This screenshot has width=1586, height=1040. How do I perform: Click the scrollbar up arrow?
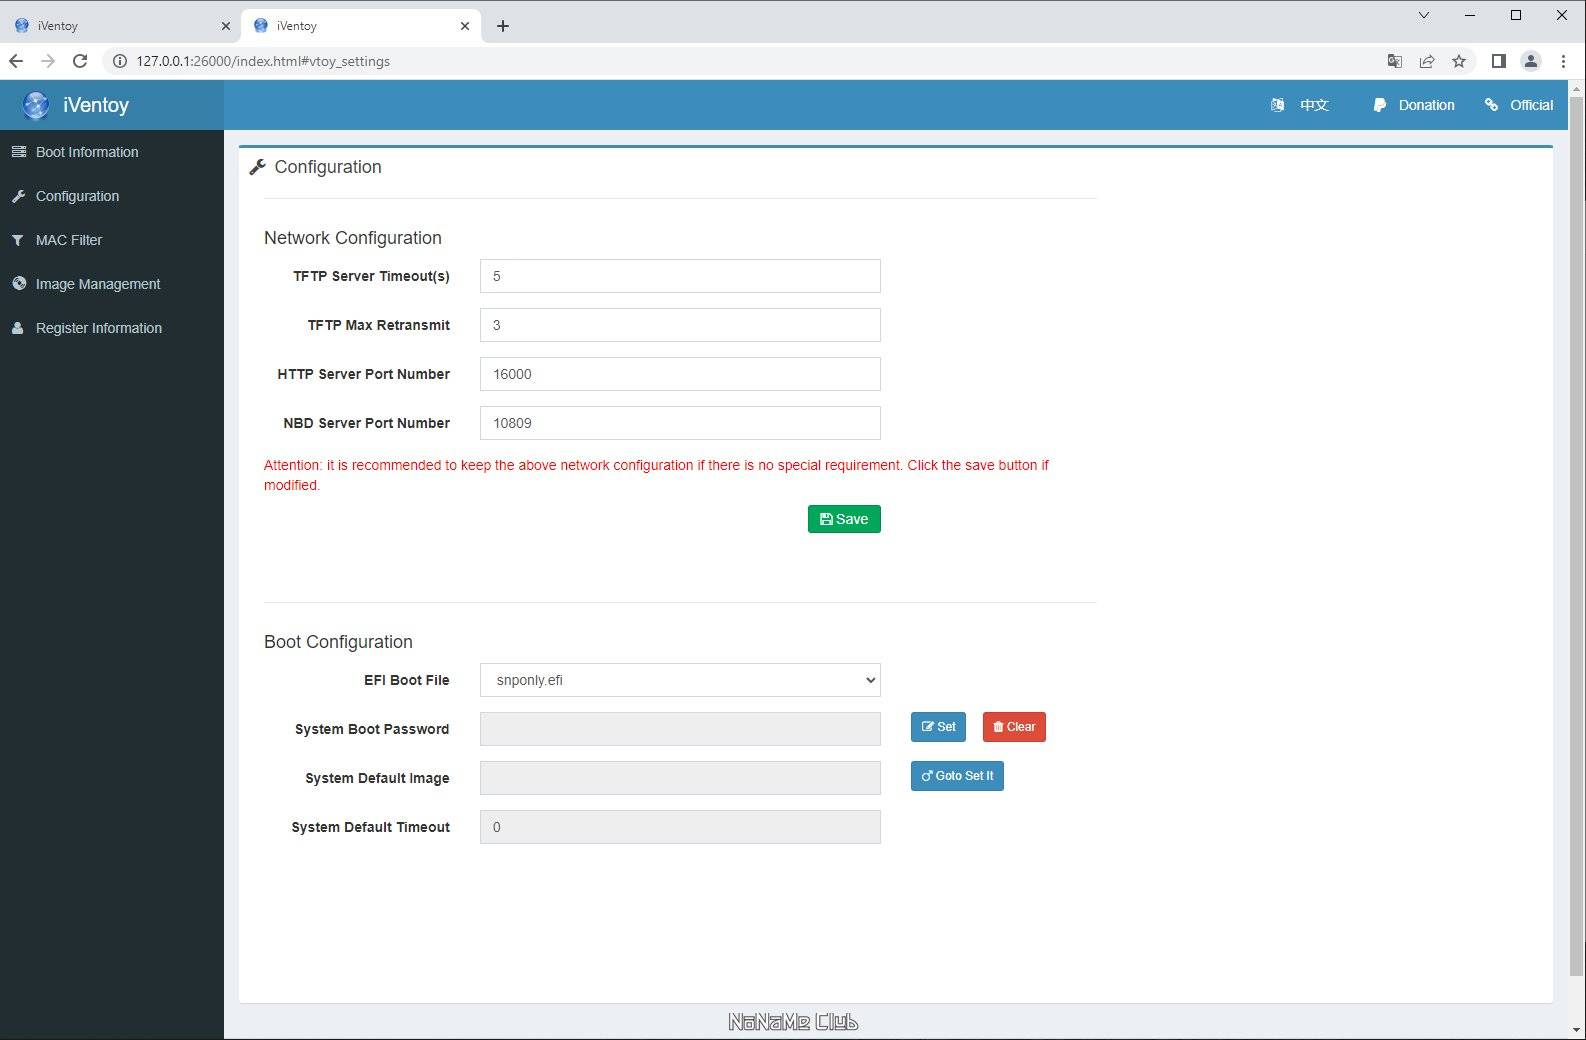1577,88
